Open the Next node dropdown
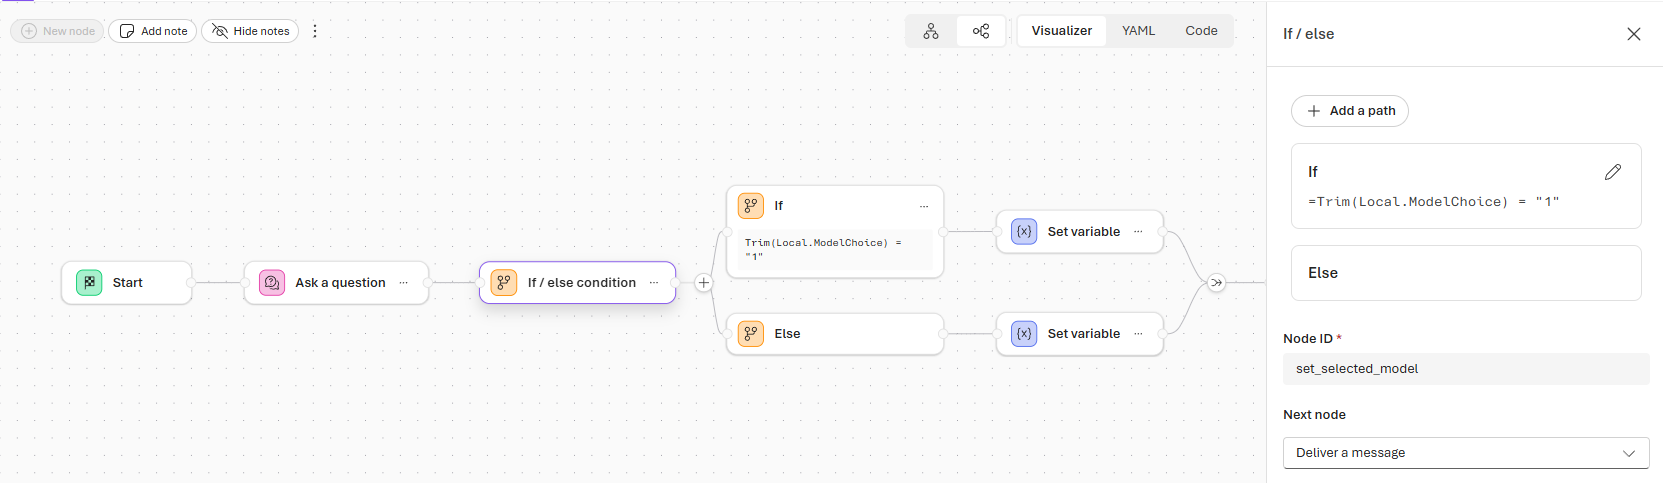Image resolution: width=1663 pixels, height=483 pixels. [x=1465, y=453]
